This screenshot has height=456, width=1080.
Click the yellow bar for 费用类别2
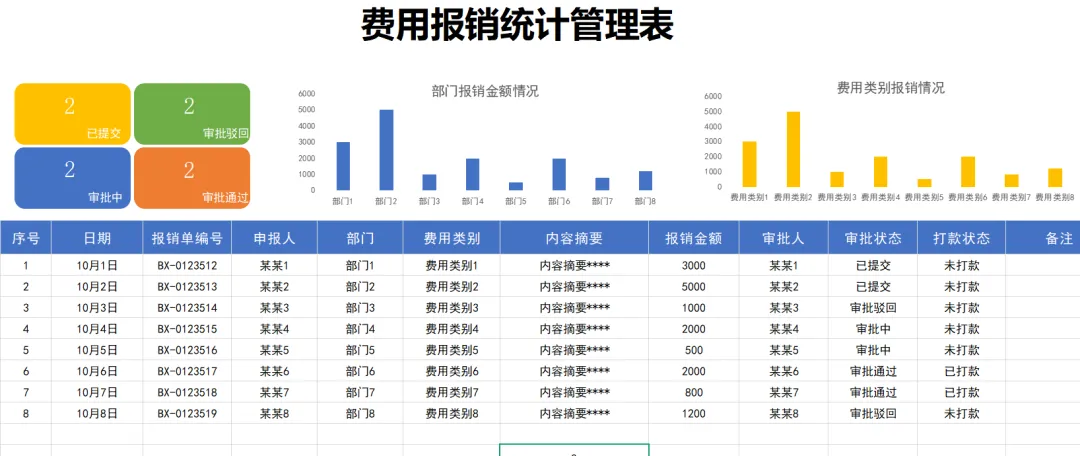point(793,149)
